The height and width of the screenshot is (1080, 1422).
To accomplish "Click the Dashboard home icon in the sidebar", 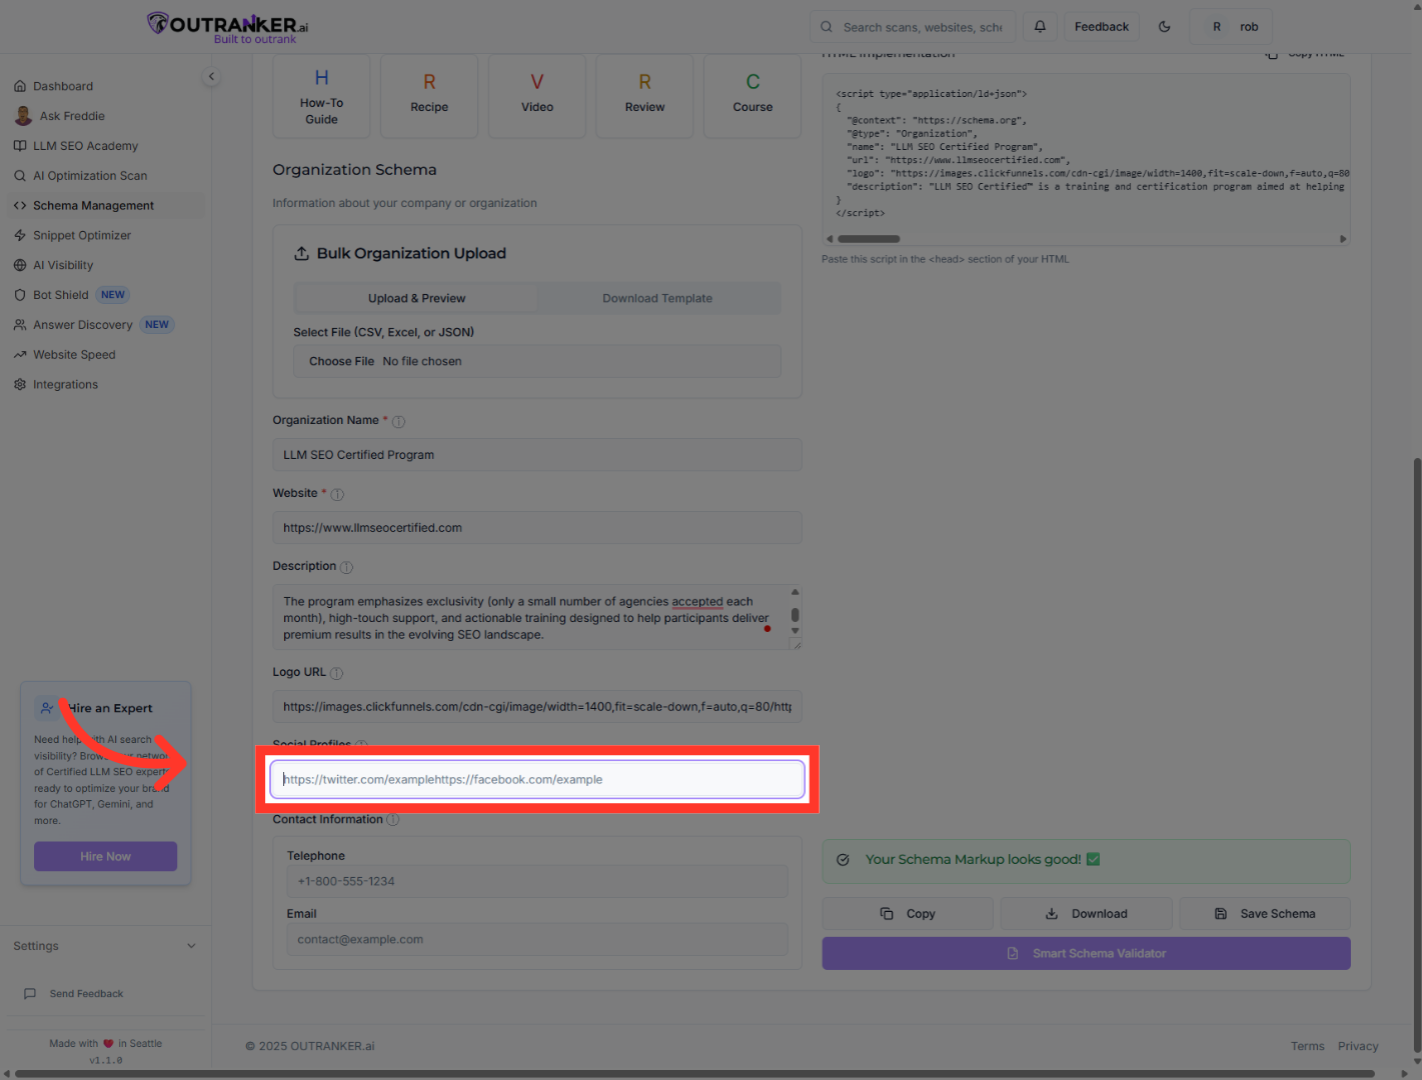I will point(20,86).
